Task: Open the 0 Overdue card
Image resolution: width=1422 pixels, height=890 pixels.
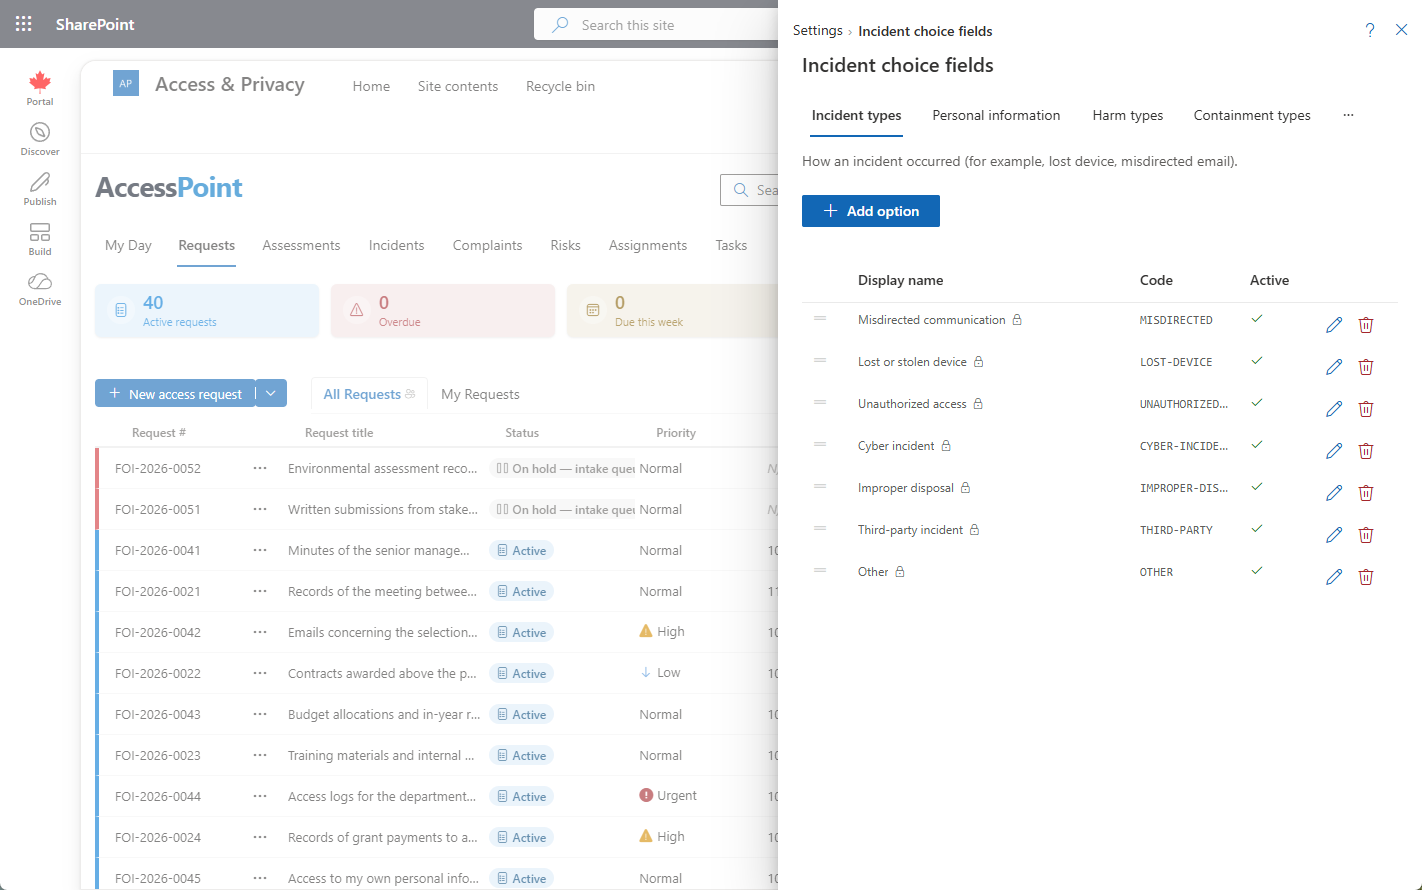Action: coord(443,311)
